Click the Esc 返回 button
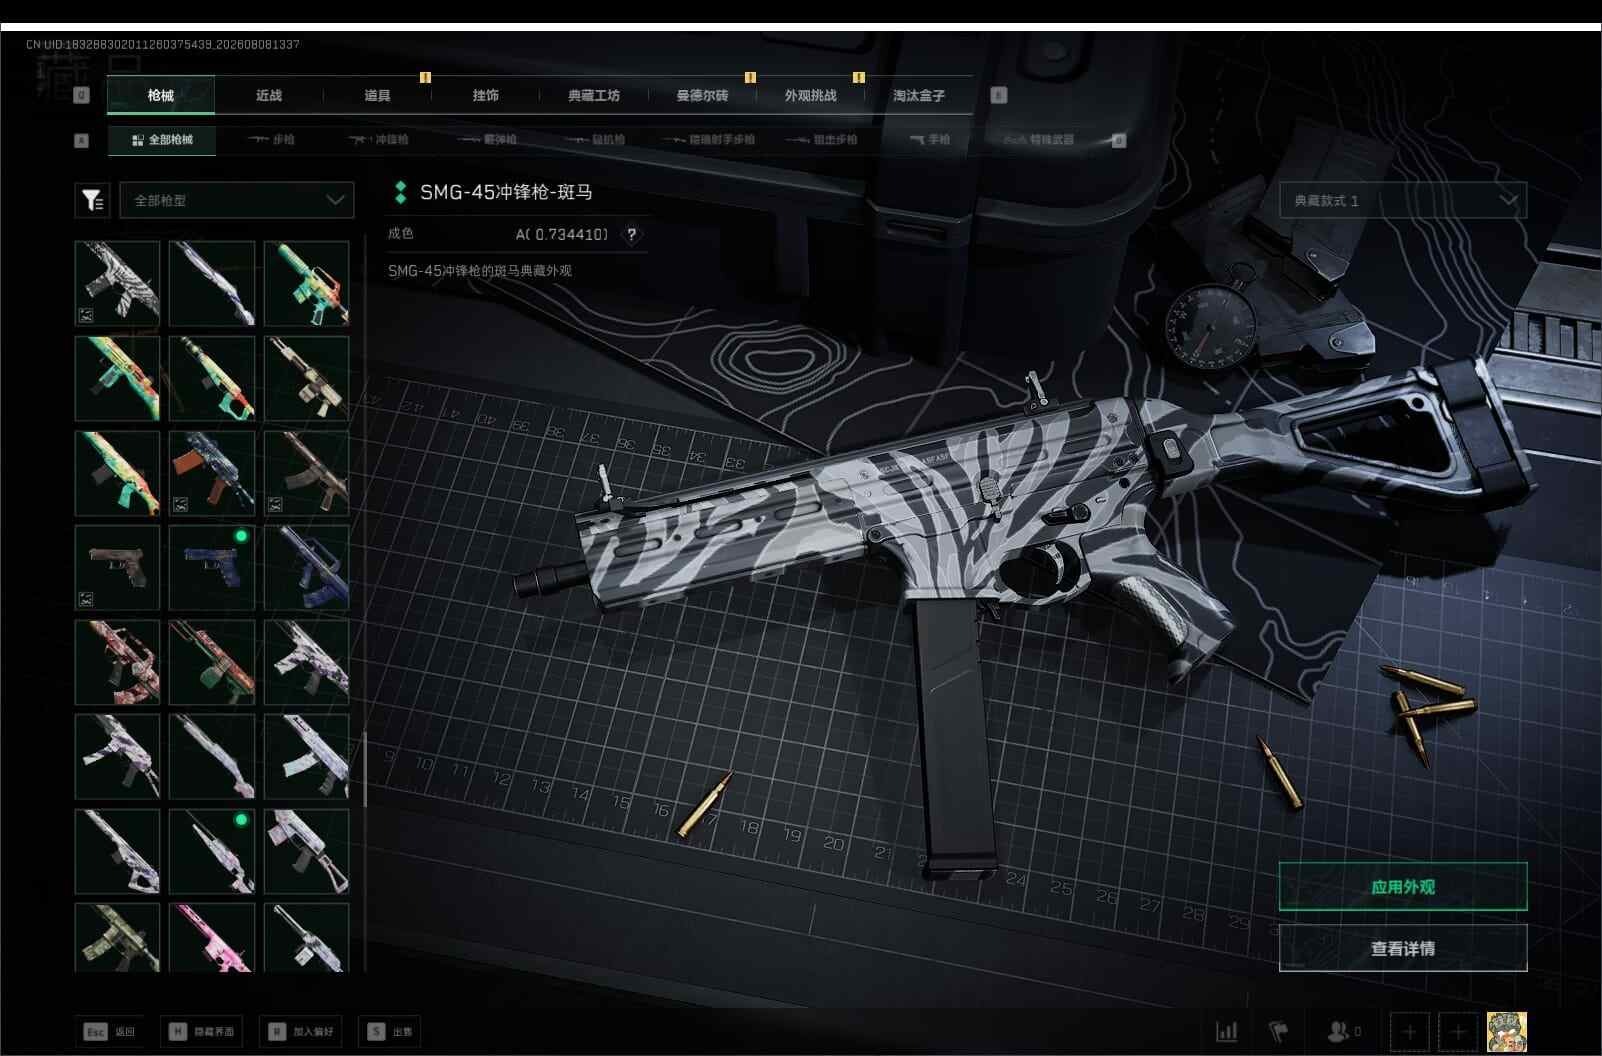The width and height of the screenshot is (1602, 1056). tap(111, 1031)
